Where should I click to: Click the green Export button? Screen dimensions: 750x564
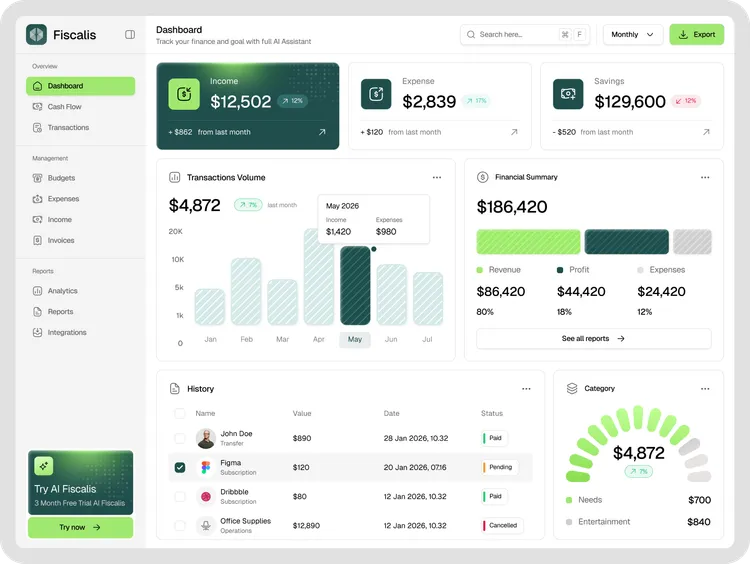696,35
